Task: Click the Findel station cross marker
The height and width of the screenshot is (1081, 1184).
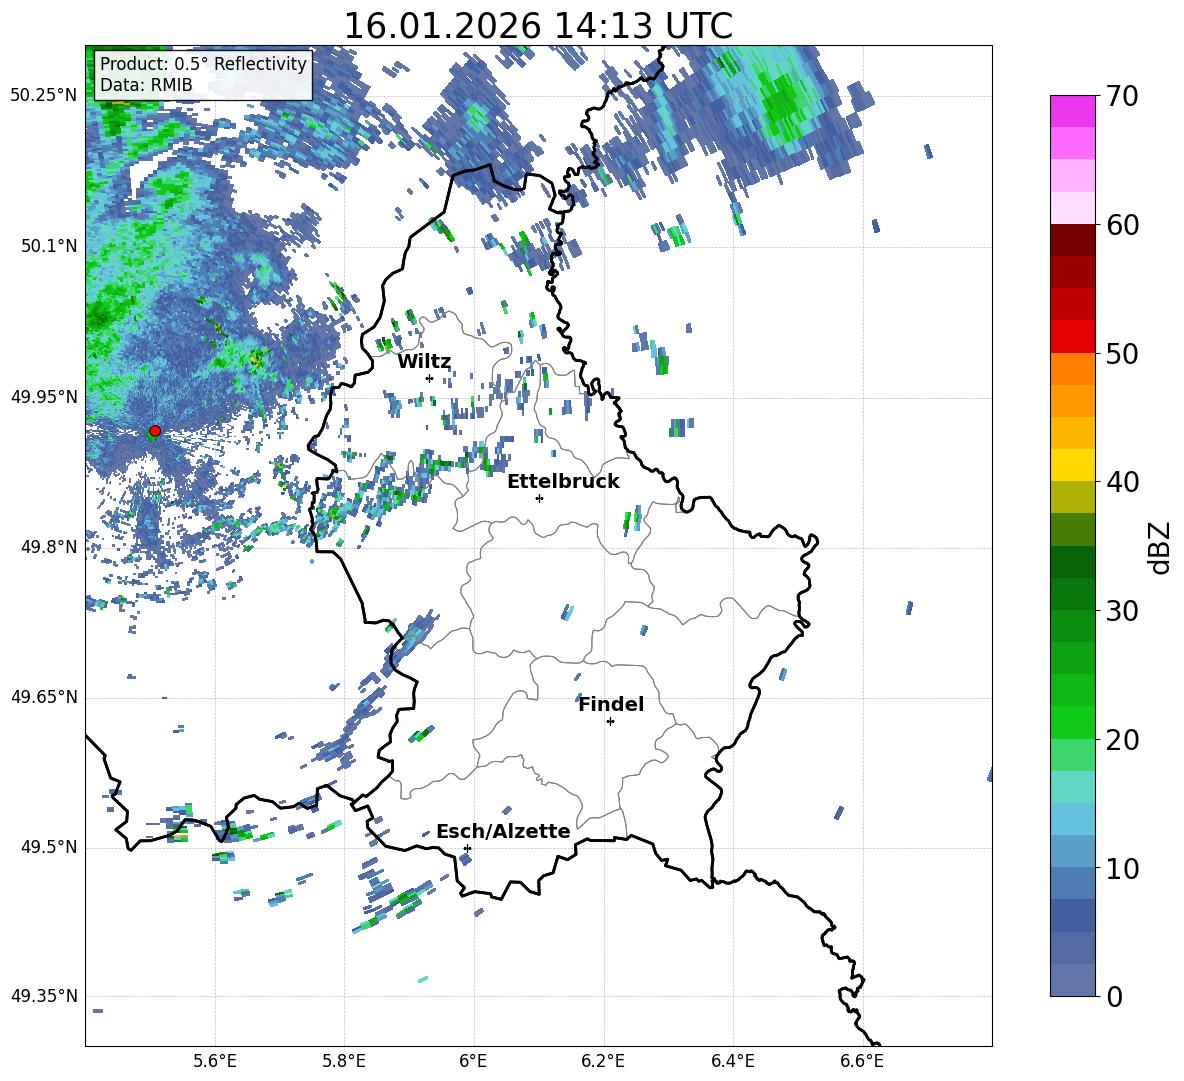Action: click(x=610, y=722)
